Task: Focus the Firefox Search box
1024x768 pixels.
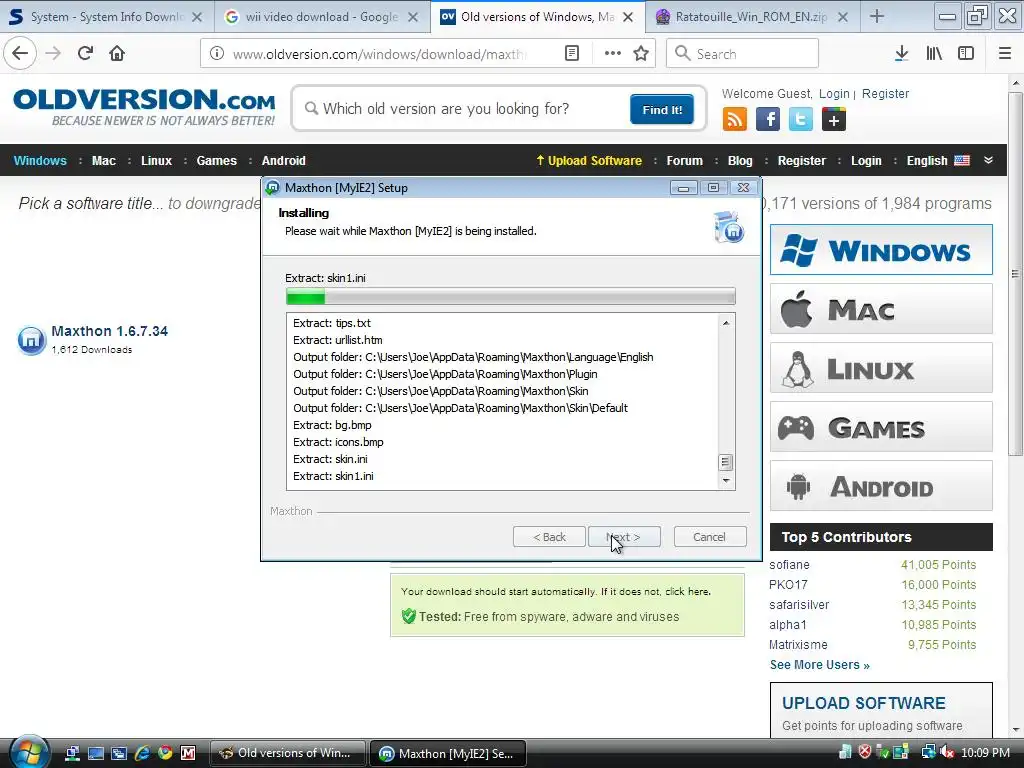Action: [743, 54]
